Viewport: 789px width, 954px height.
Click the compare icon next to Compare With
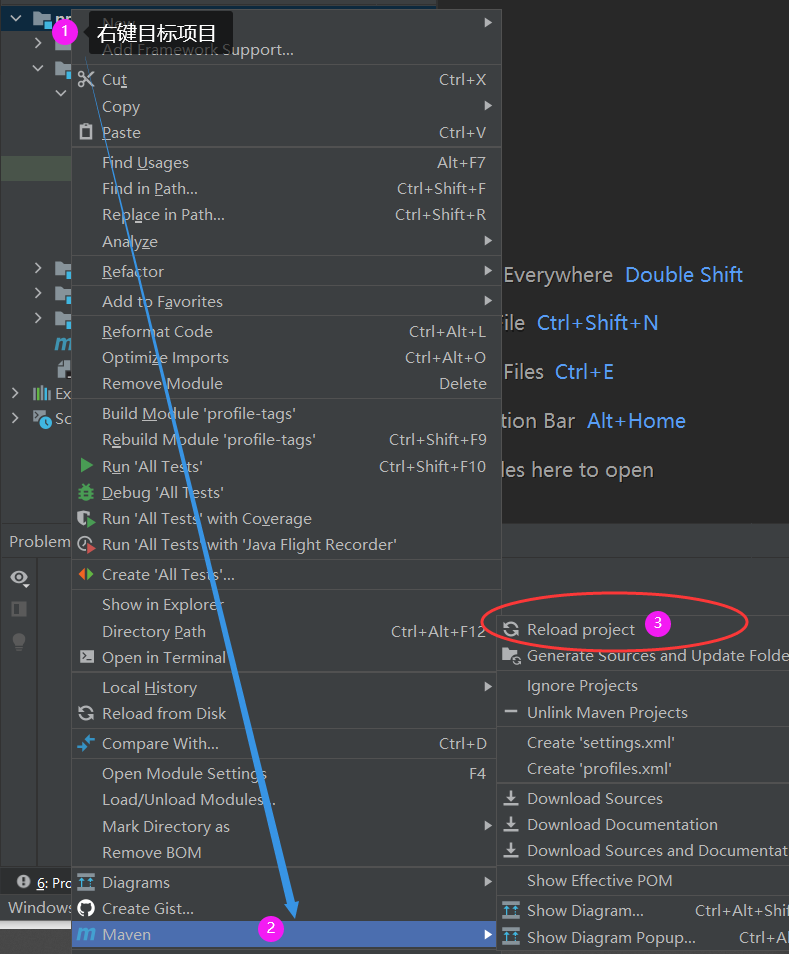pos(87,744)
